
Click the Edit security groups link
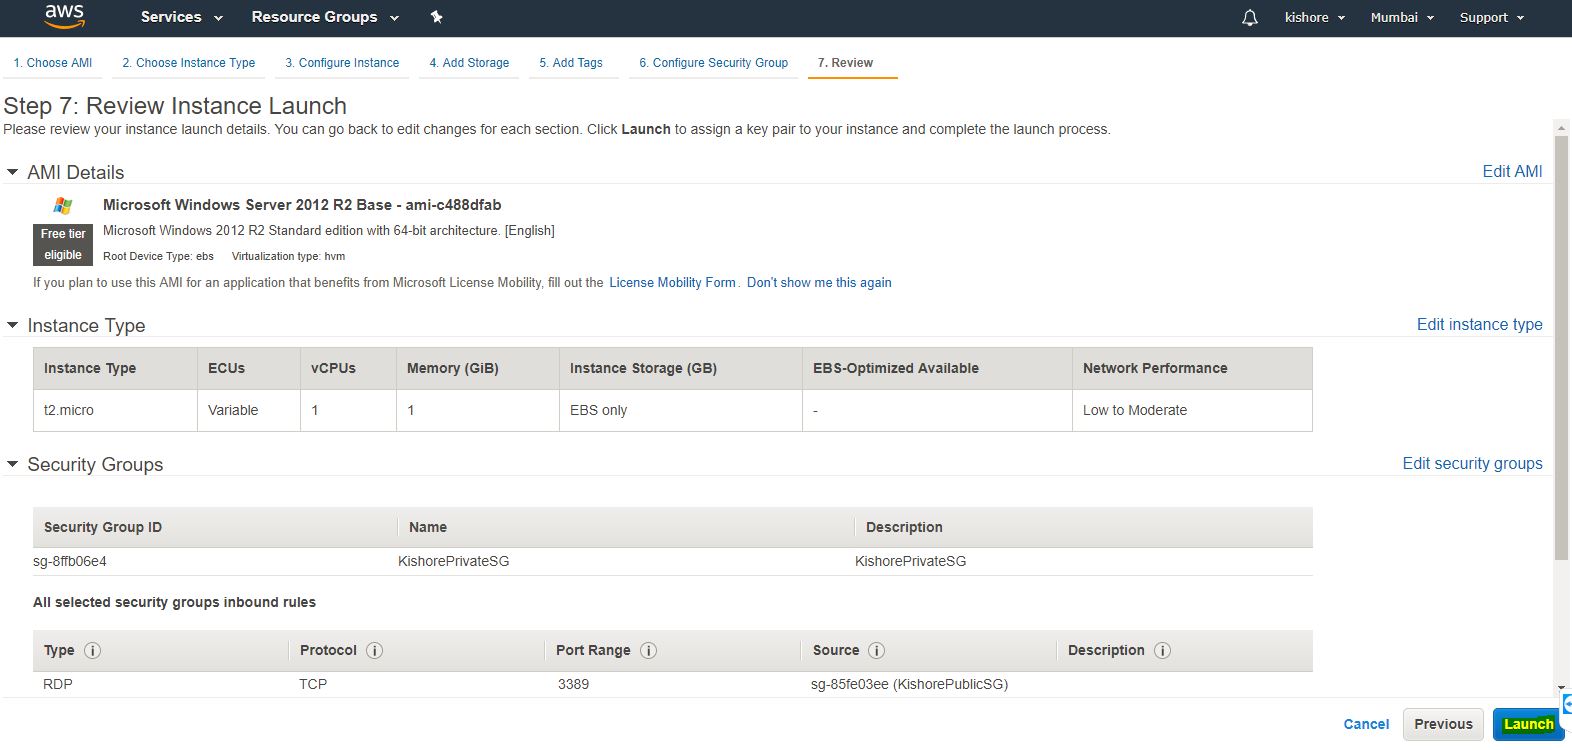1472,464
